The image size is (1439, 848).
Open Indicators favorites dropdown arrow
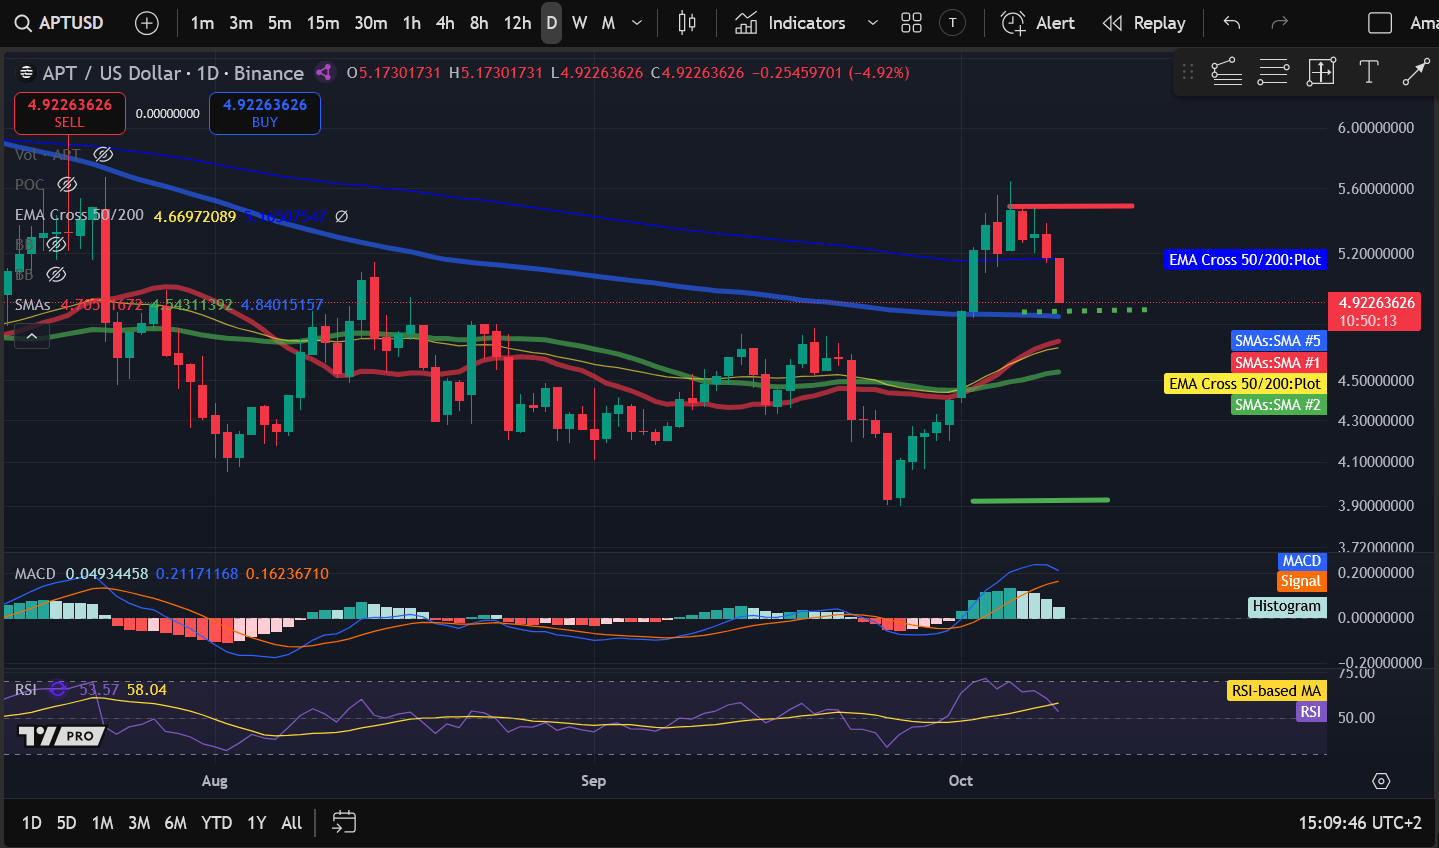(x=873, y=23)
